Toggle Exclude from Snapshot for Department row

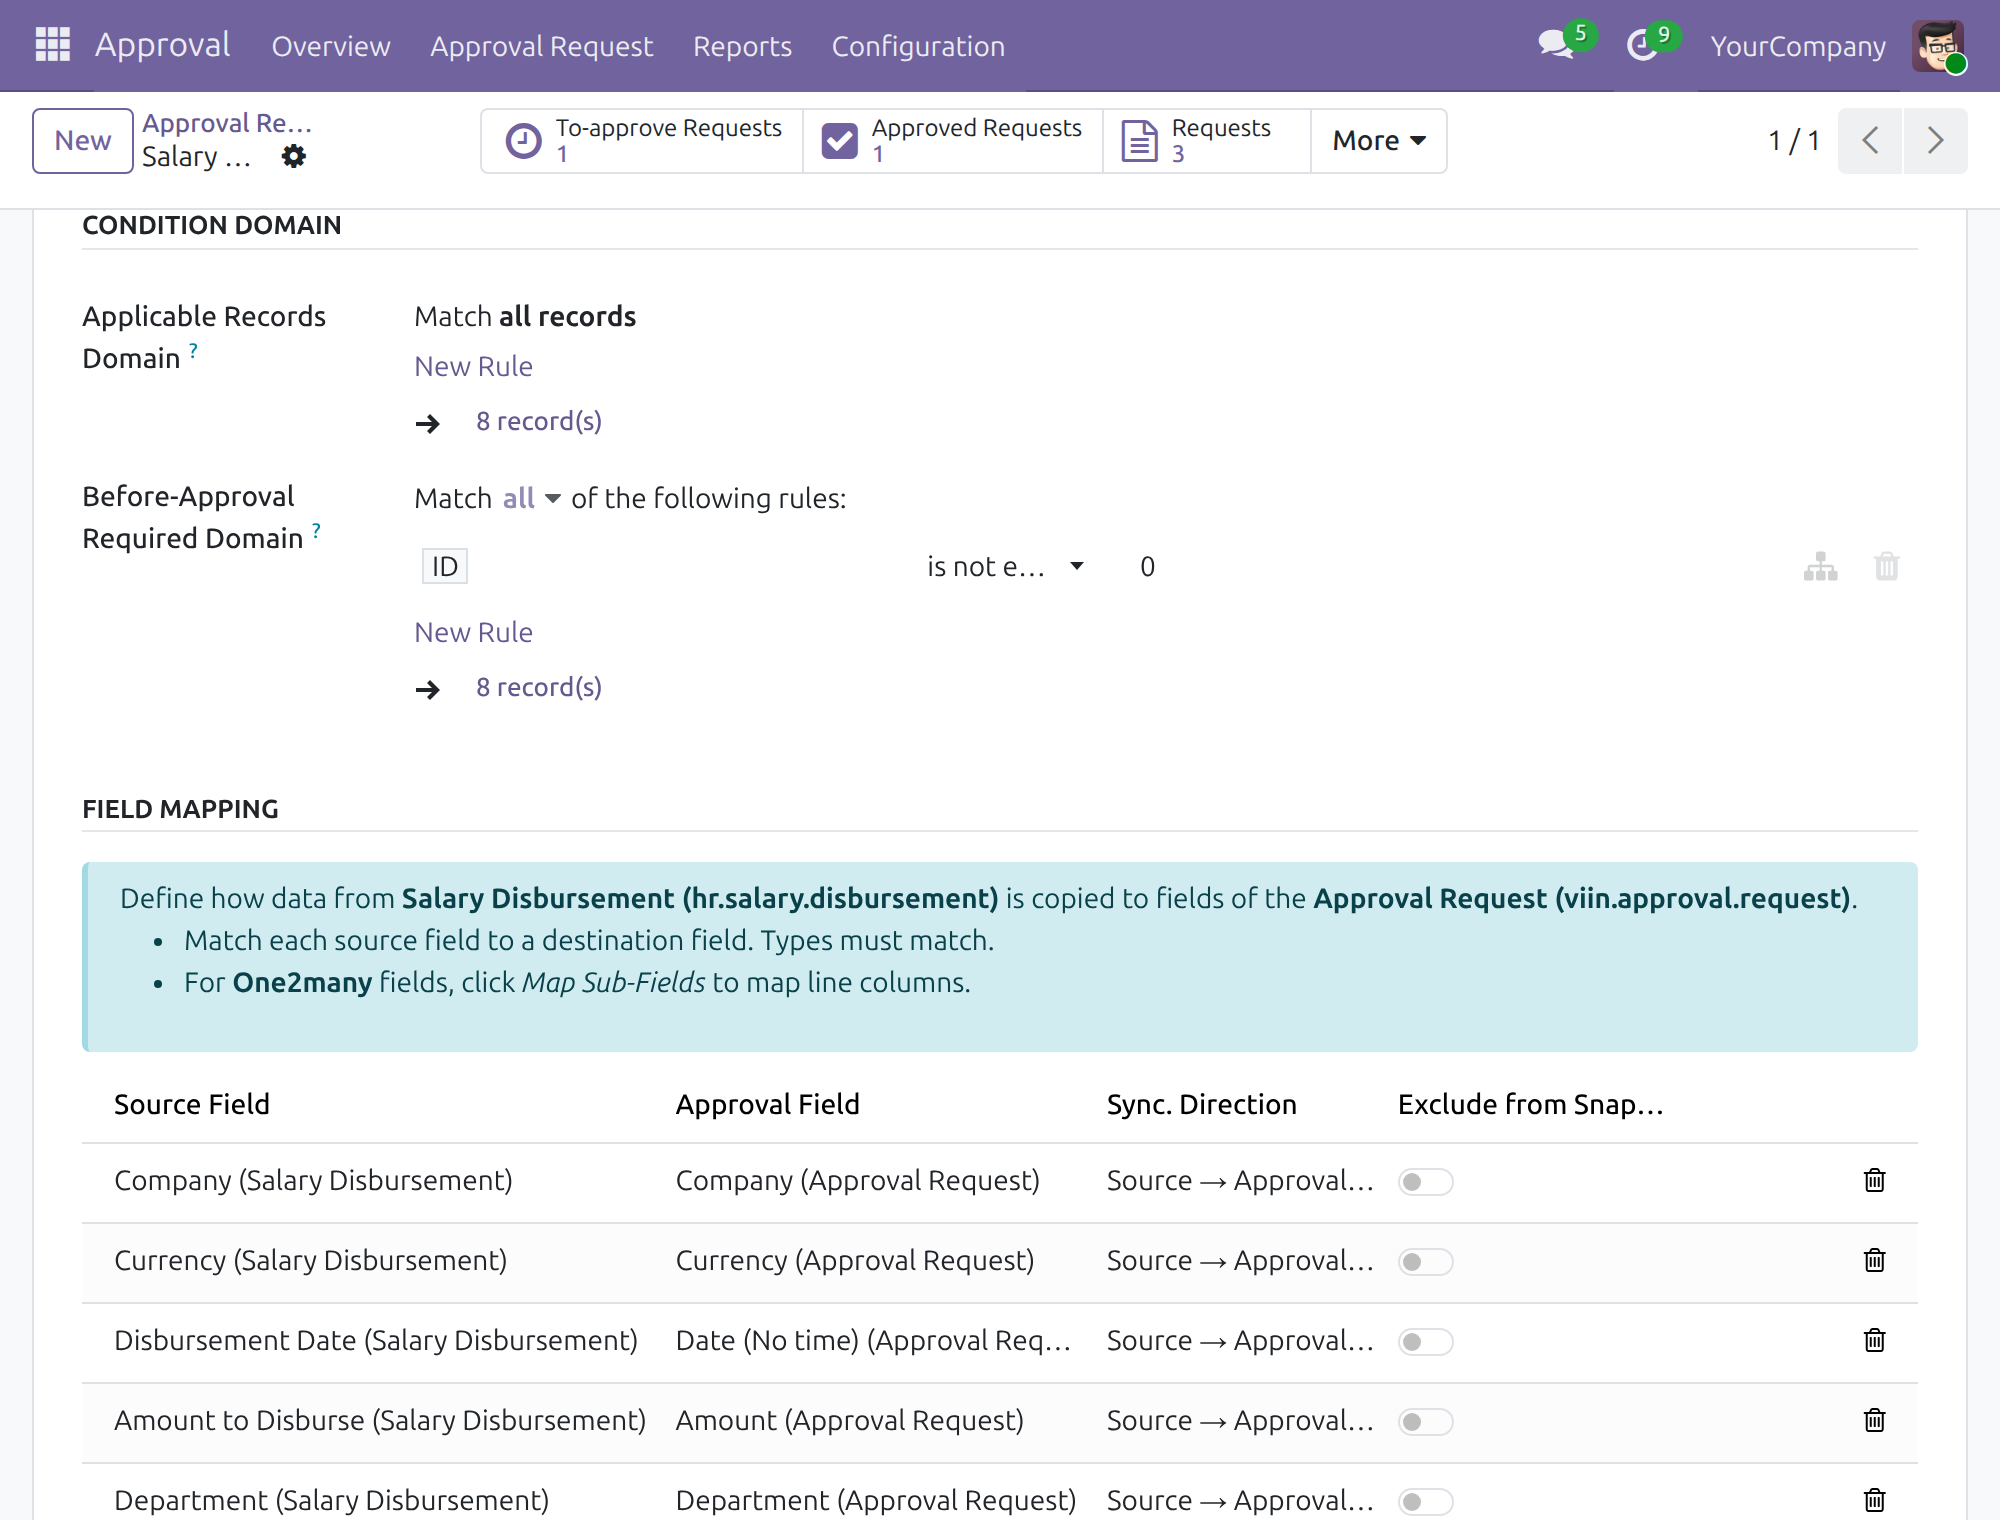[1425, 1502]
